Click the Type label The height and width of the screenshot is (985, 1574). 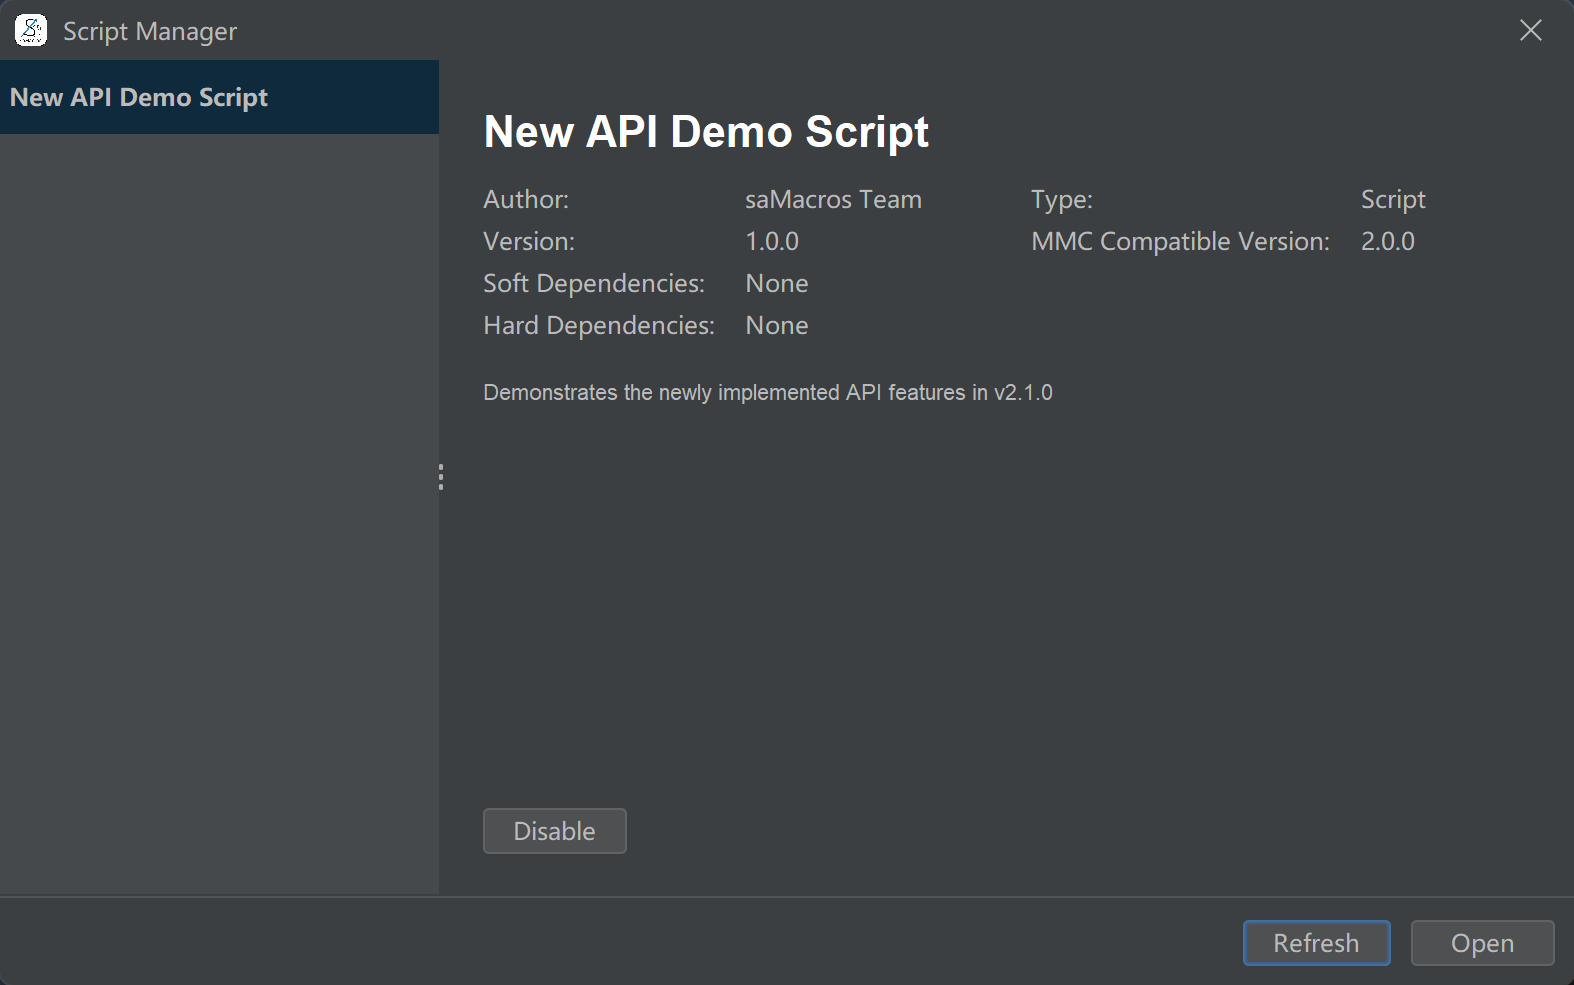1061,200
